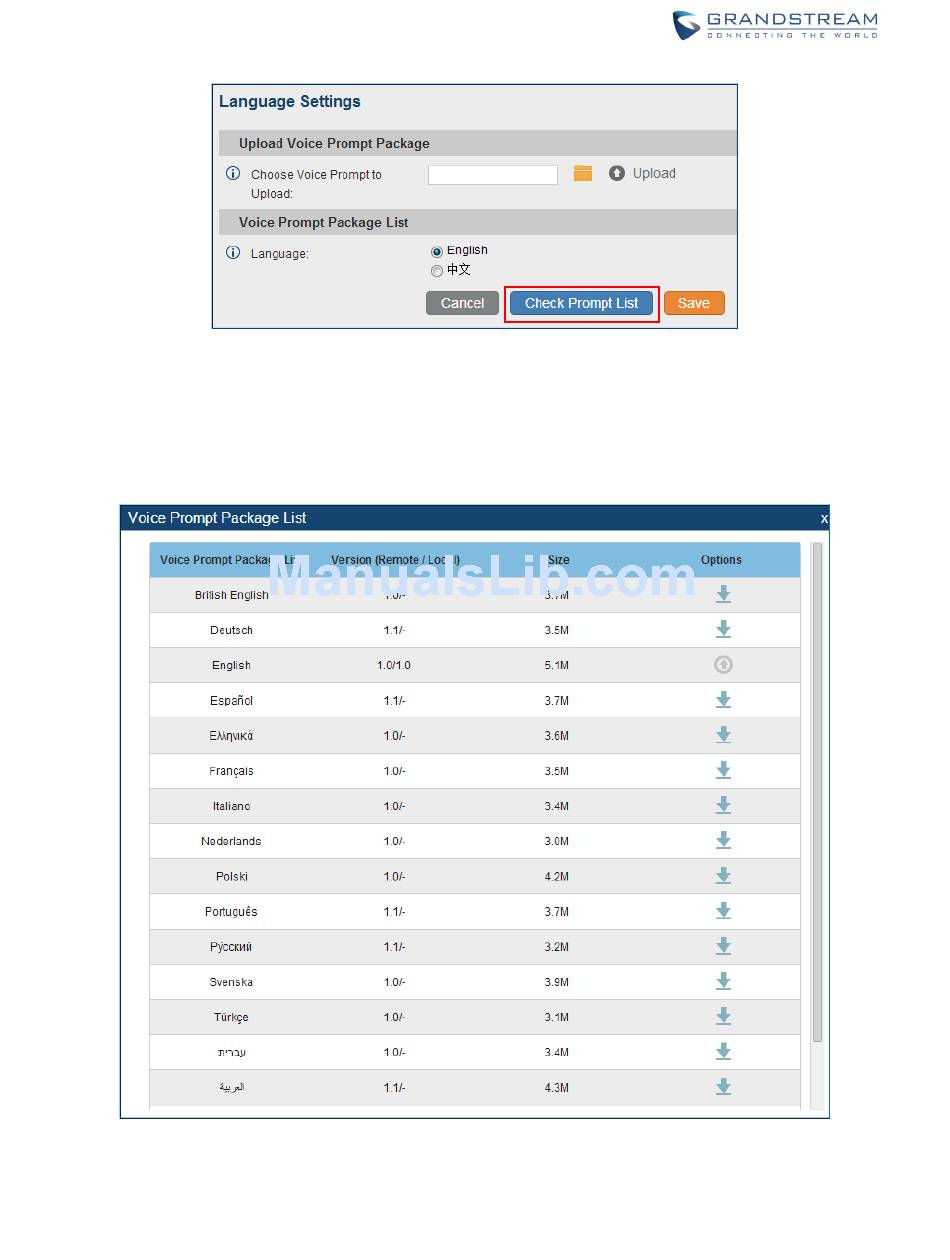Screen dimensions: 950x1260
Task: Download the Español voice prompt package
Action: (723, 701)
